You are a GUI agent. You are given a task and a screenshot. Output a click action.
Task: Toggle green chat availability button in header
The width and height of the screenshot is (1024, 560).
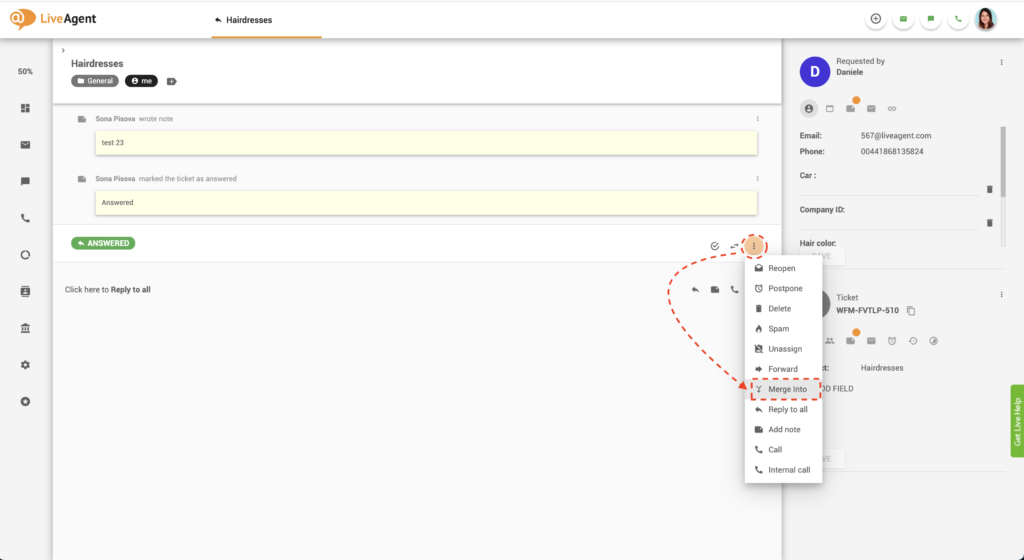[x=930, y=19]
